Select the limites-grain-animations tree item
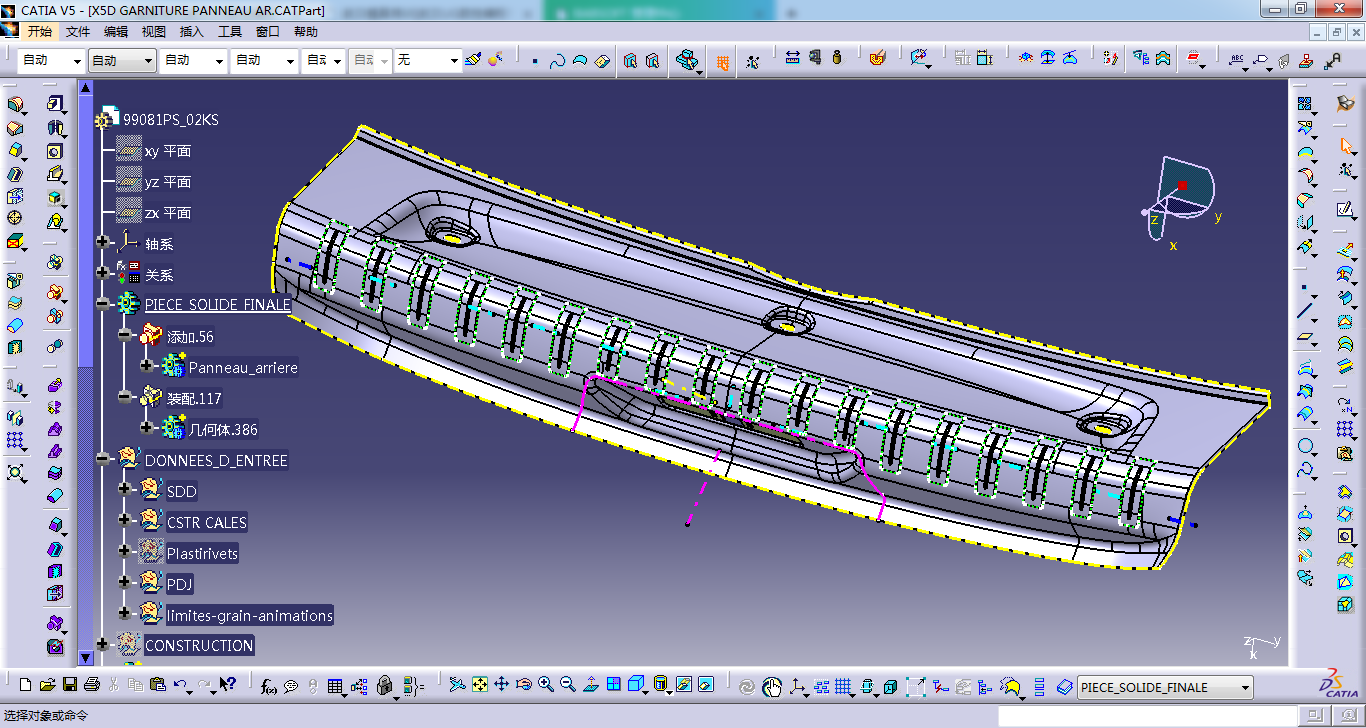 coord(250,615)
